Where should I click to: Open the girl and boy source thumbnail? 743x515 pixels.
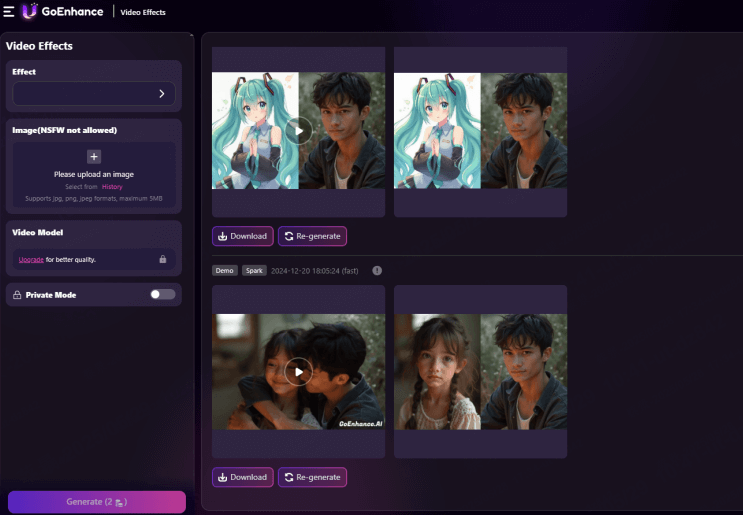pos(480,372)
